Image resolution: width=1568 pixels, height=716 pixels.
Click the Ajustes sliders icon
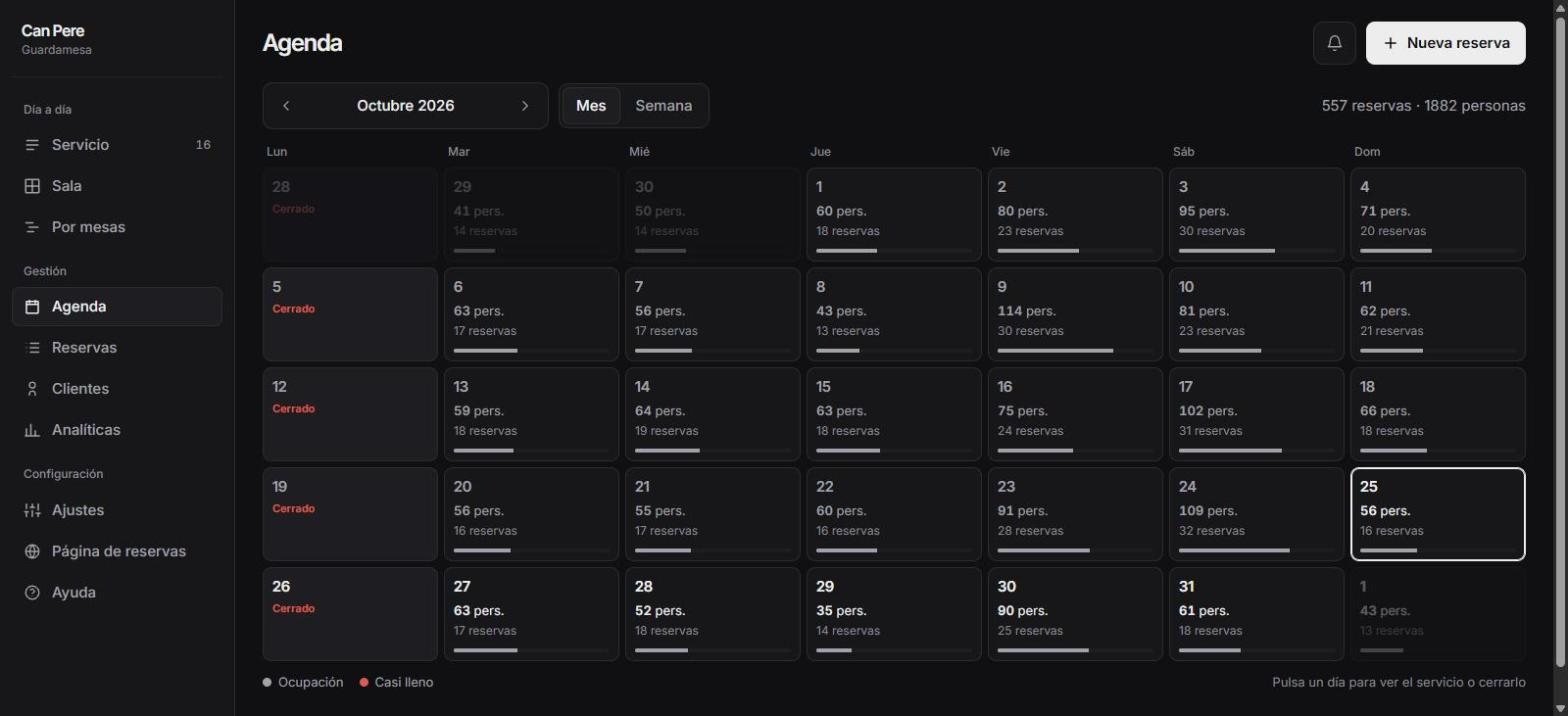point(32,510)
